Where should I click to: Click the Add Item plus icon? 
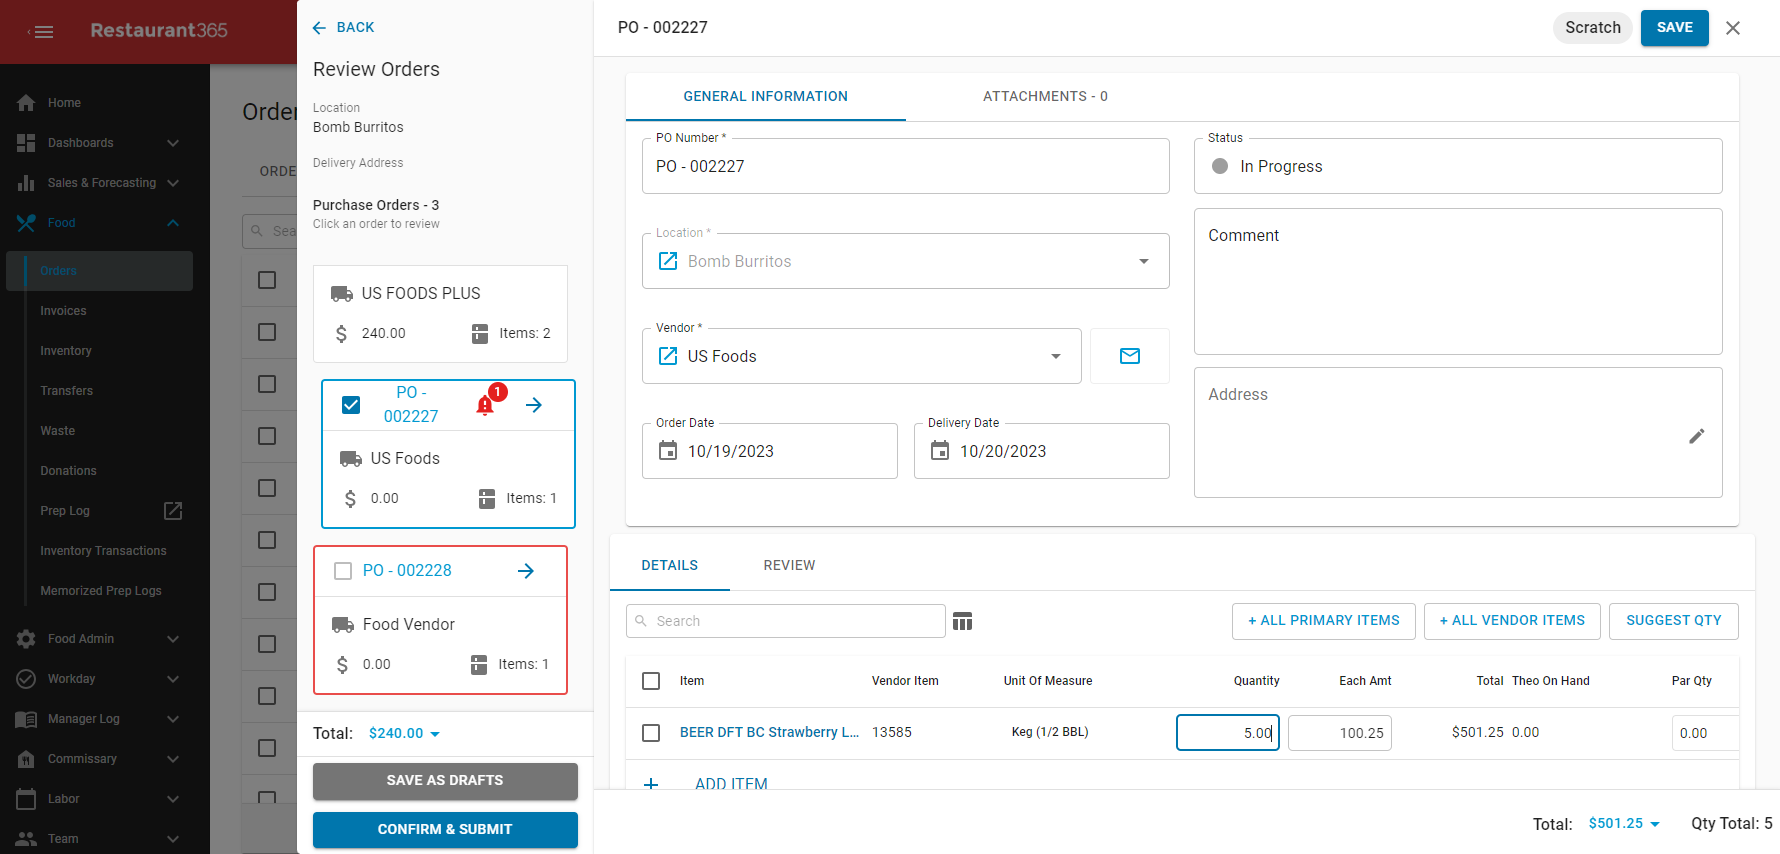(x=651, y=784)
